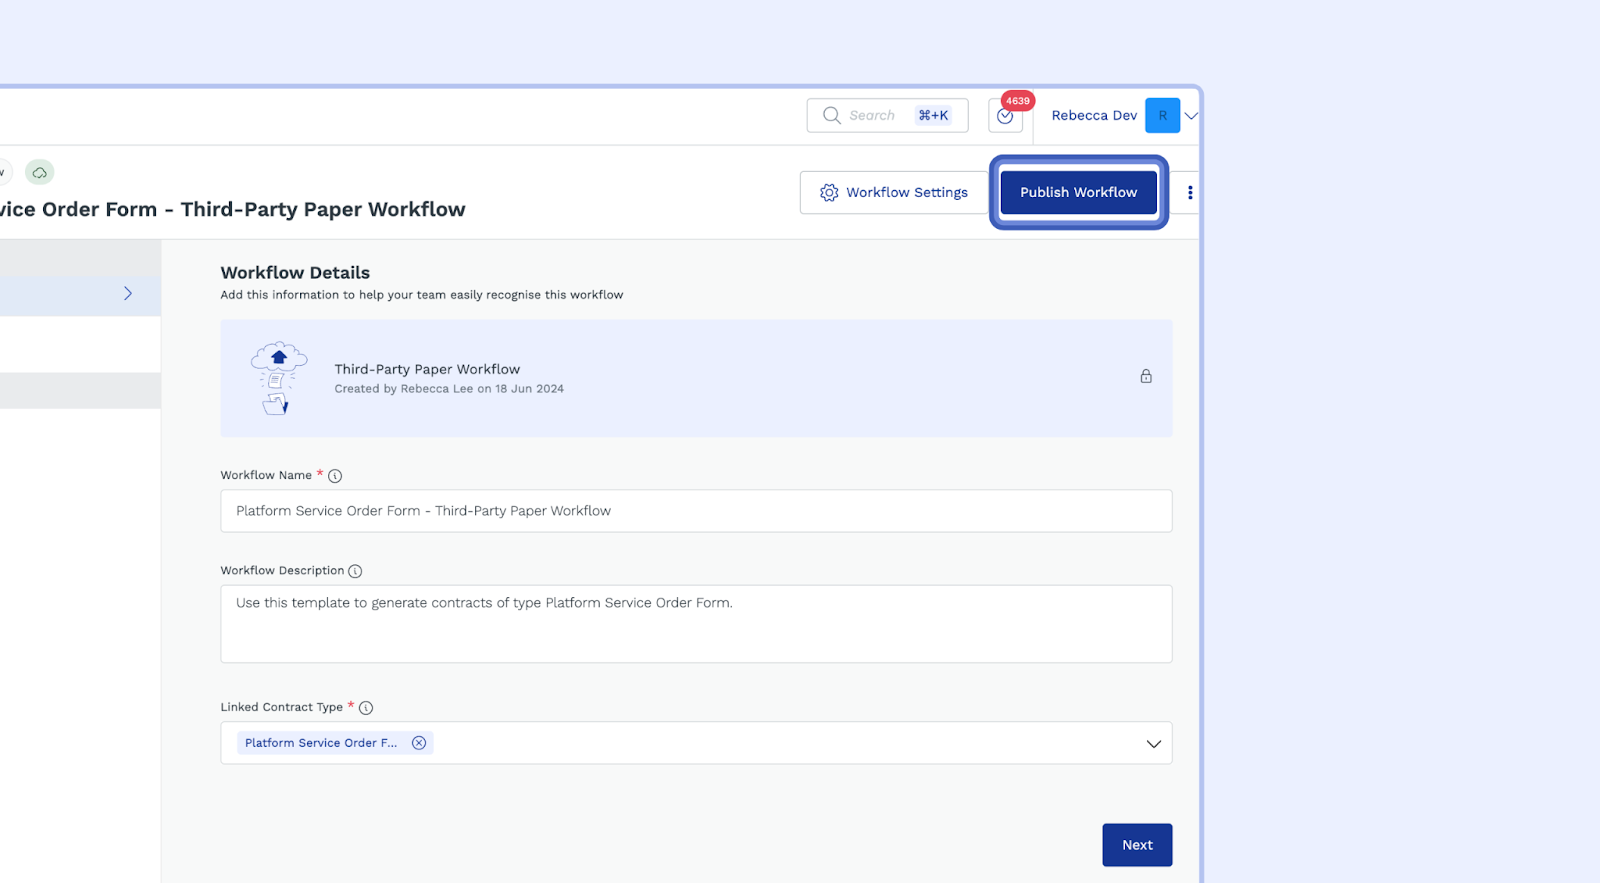The width and height of the screenshot is (1600, 883).
Task: Click the cloud save status icon
Action: pos(39,173)
